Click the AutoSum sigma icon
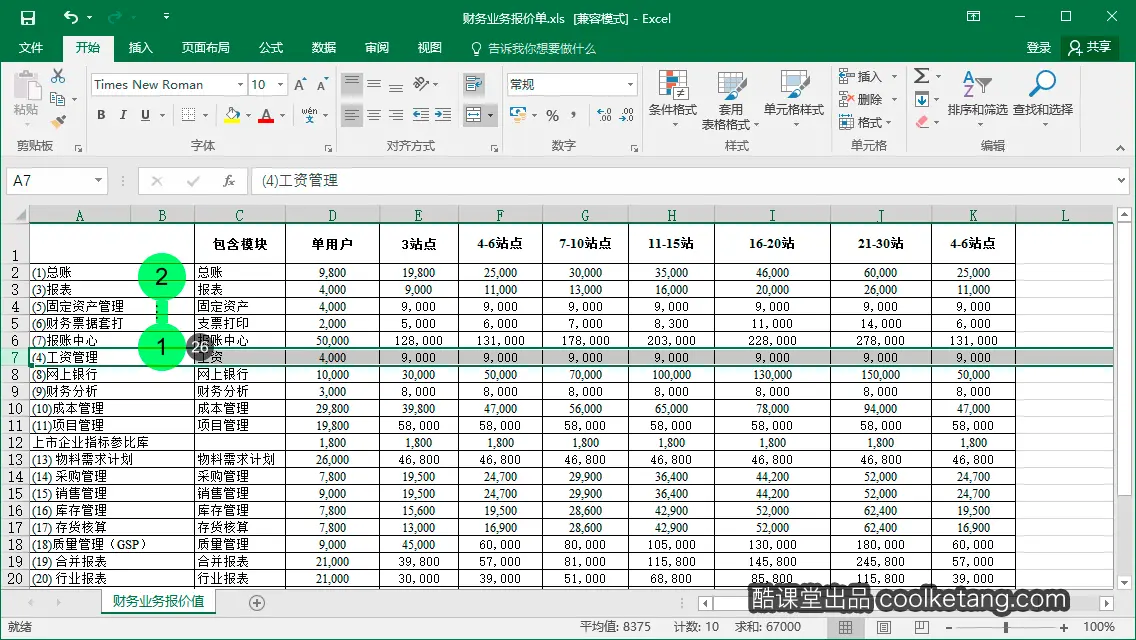 (x=922, y=75)
